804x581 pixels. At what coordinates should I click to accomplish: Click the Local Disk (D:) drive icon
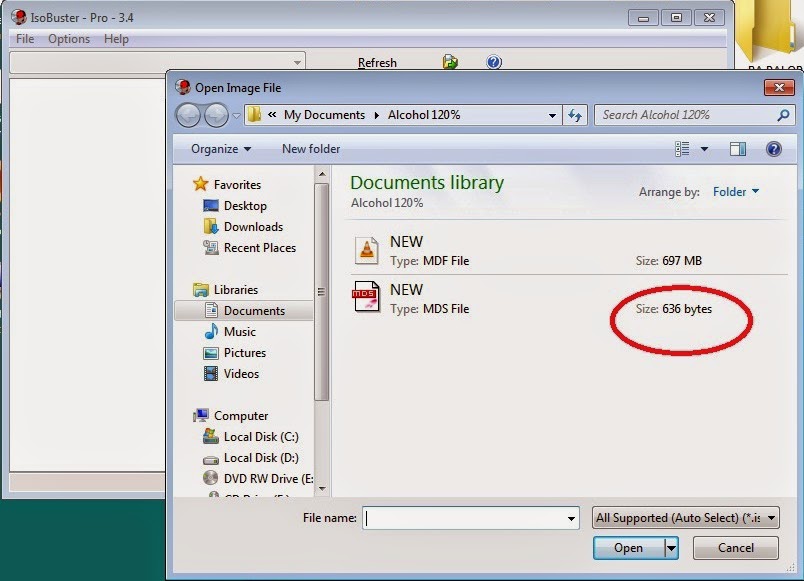coord(211,459)
